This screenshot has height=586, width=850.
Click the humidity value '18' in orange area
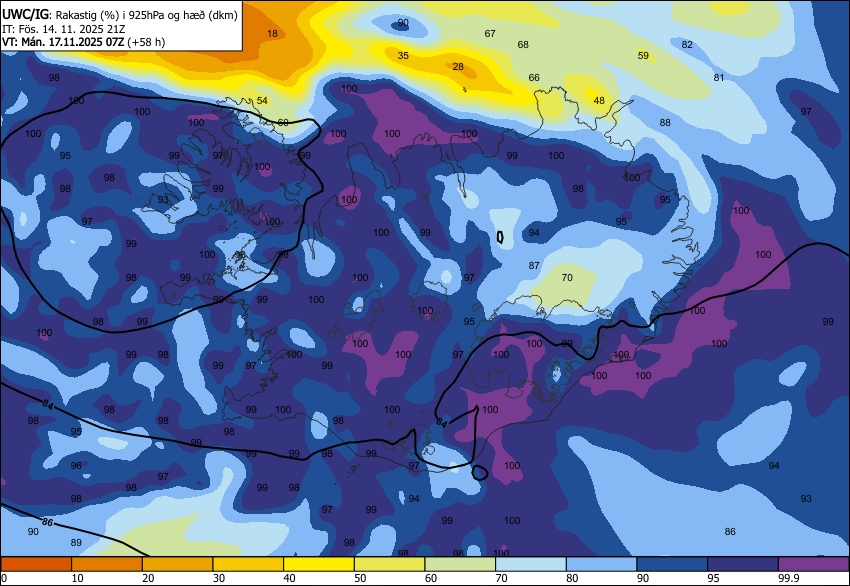(272, 34)
